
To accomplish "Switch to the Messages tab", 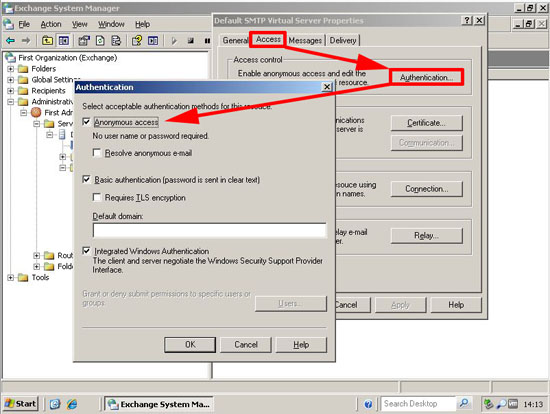I will (x=305, y=40).
